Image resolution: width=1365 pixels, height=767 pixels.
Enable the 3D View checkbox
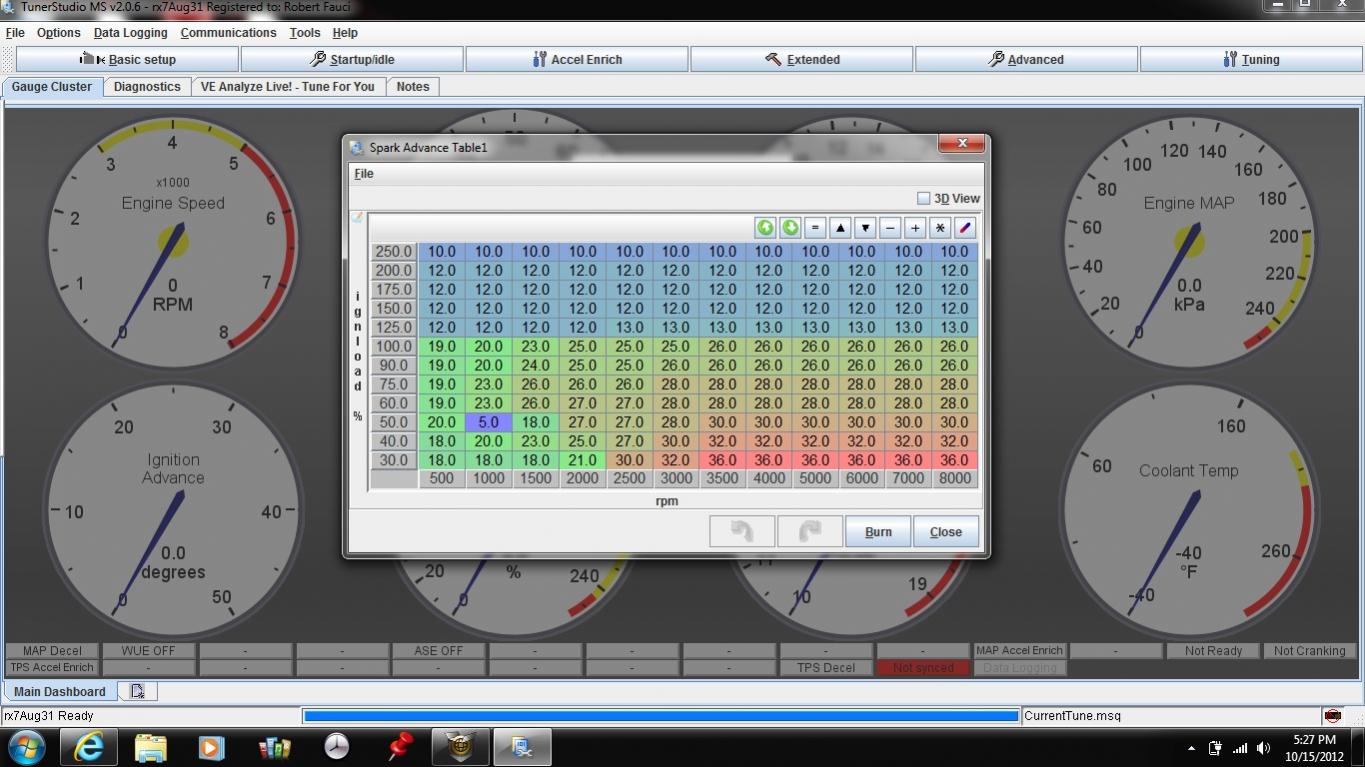pyautogui.click(x=924, y=198)
